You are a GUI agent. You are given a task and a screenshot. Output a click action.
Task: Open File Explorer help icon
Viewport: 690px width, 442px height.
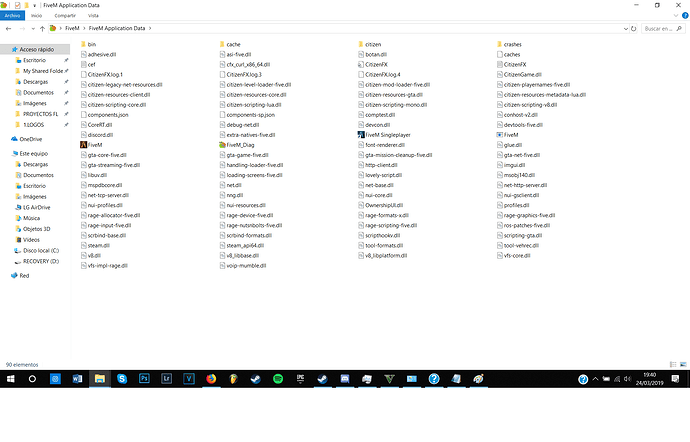point(685,15)
